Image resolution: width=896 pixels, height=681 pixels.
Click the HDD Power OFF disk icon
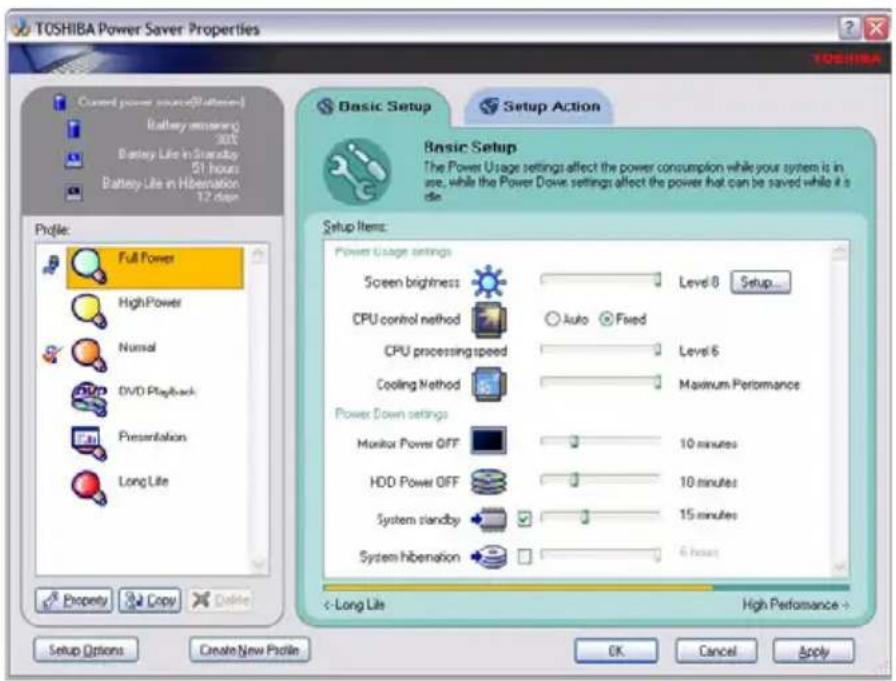[x=489, y=482]
